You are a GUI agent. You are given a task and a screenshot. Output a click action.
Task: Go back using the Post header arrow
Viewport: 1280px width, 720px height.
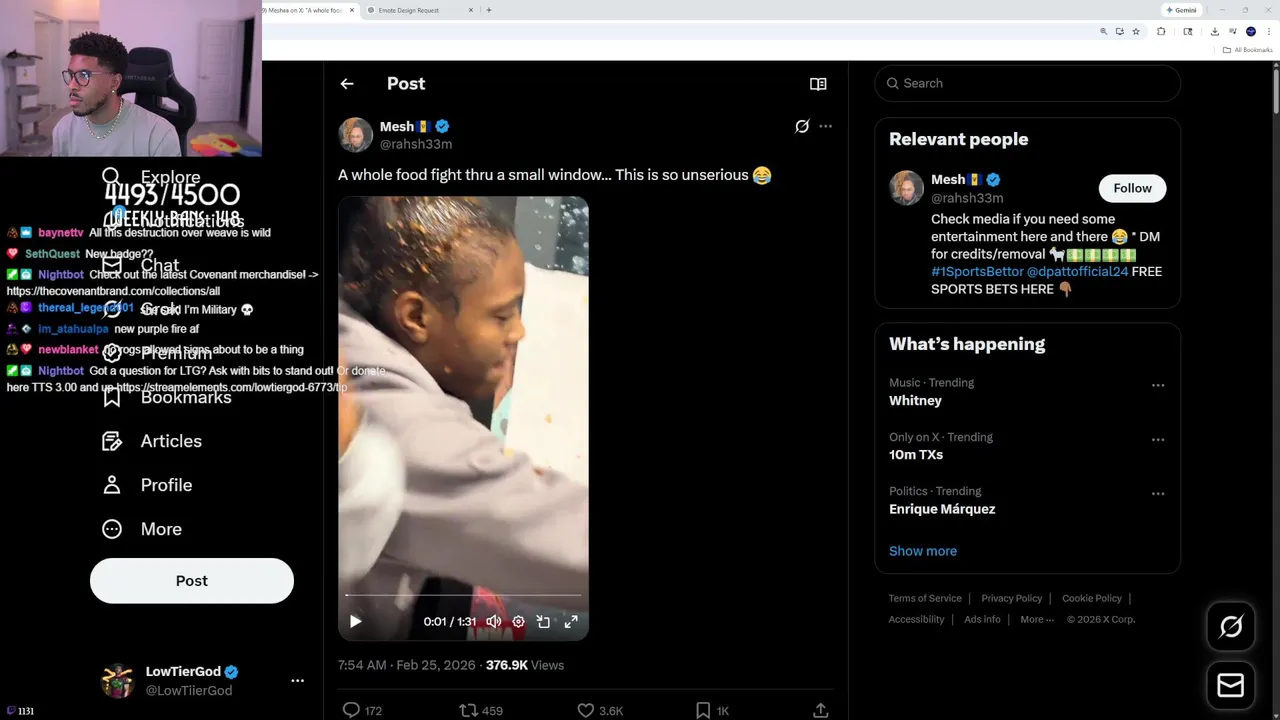click(x=346, y=84)
